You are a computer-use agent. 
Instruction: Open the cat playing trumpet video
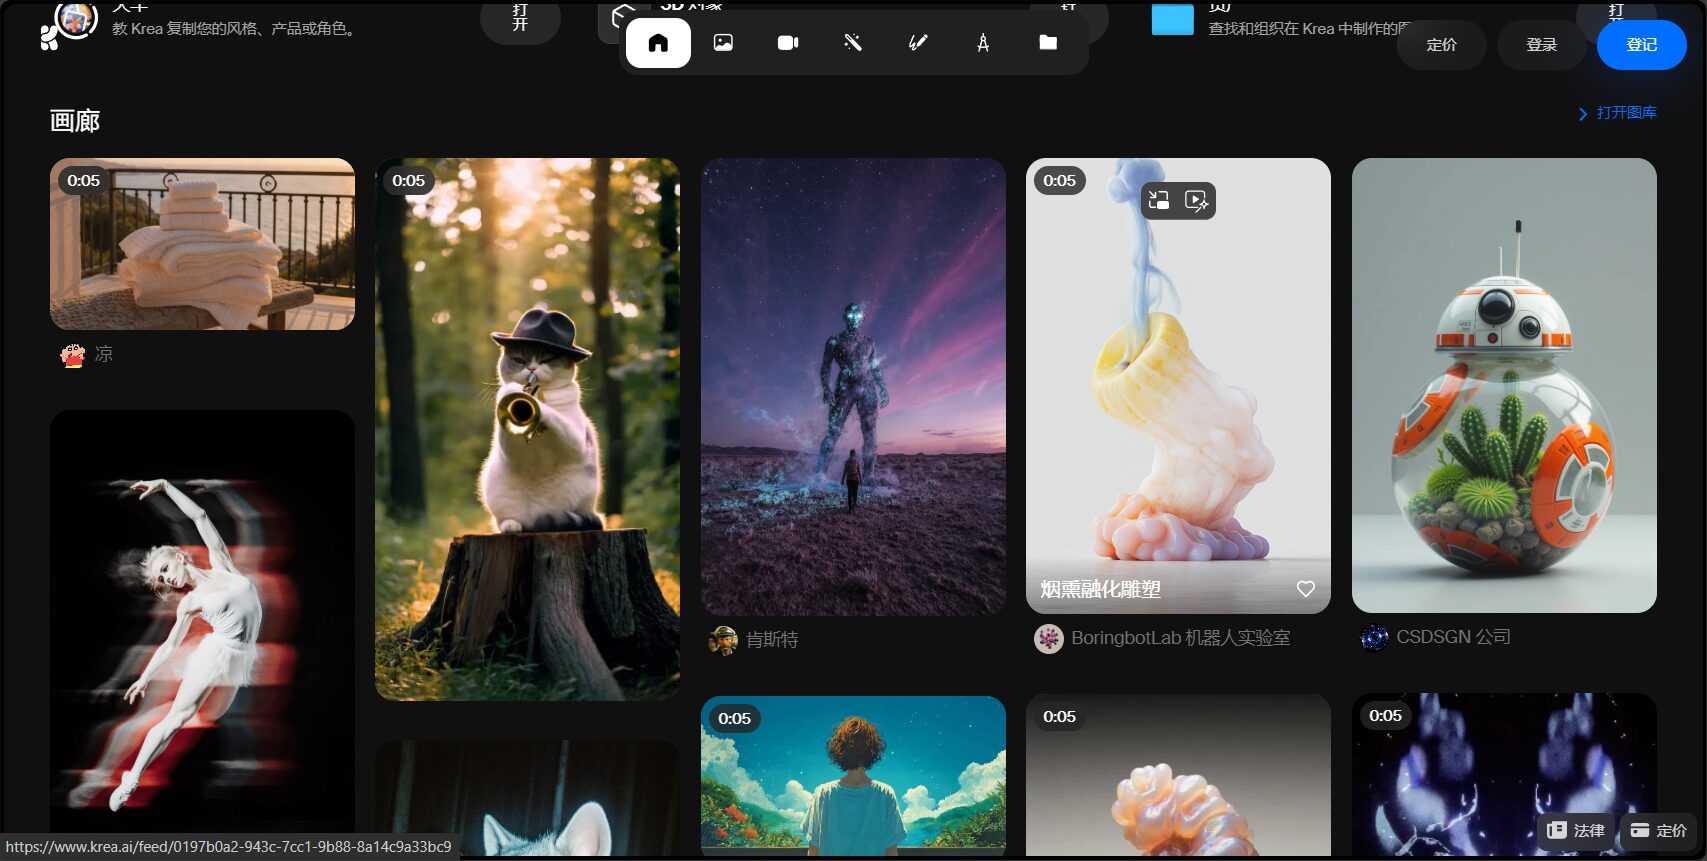point(527,429)
